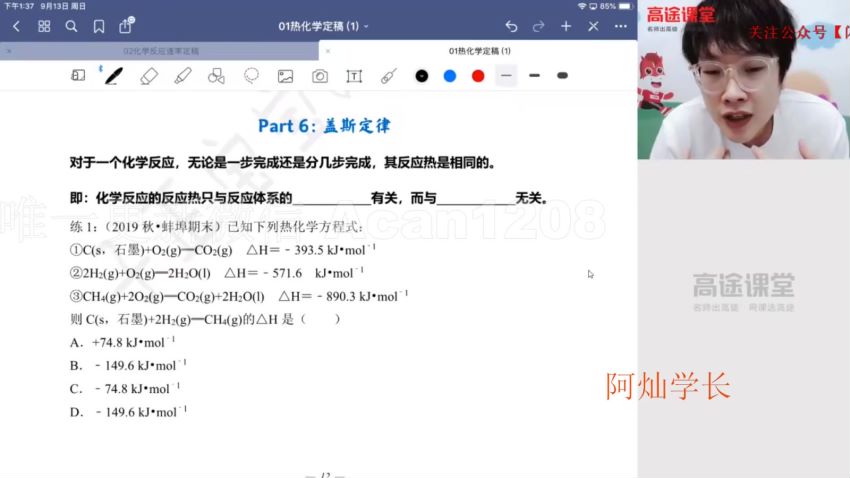Open the three-dot more options menu
The width and height of the screenshot is (850, 478).
621,26
